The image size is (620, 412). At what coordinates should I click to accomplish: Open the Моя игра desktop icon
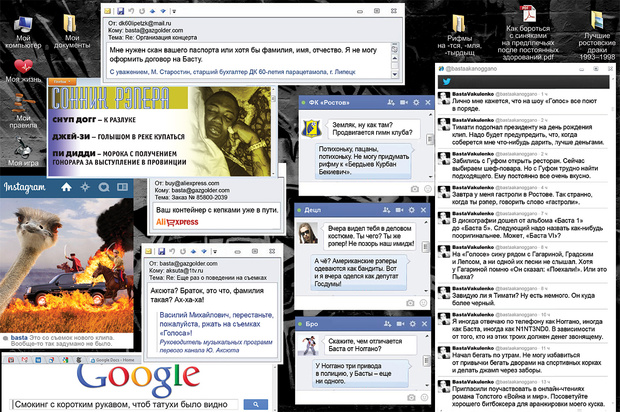(x=23, y=151)
